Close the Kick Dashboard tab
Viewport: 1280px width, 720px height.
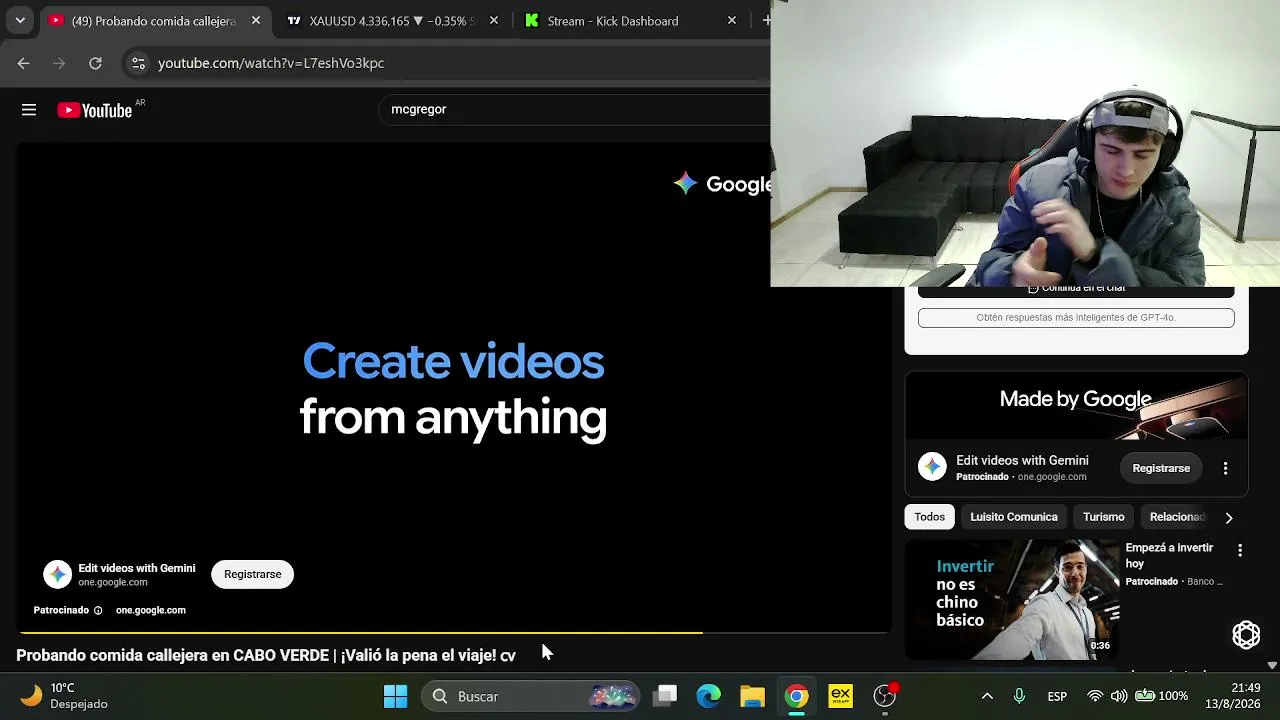(x=731, y=20)
